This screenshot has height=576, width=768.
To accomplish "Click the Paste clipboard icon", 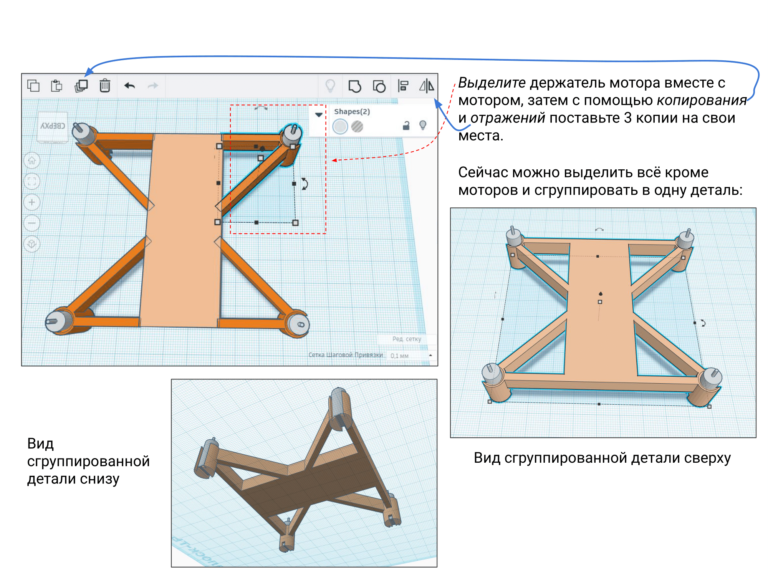I will coord(57,86).
